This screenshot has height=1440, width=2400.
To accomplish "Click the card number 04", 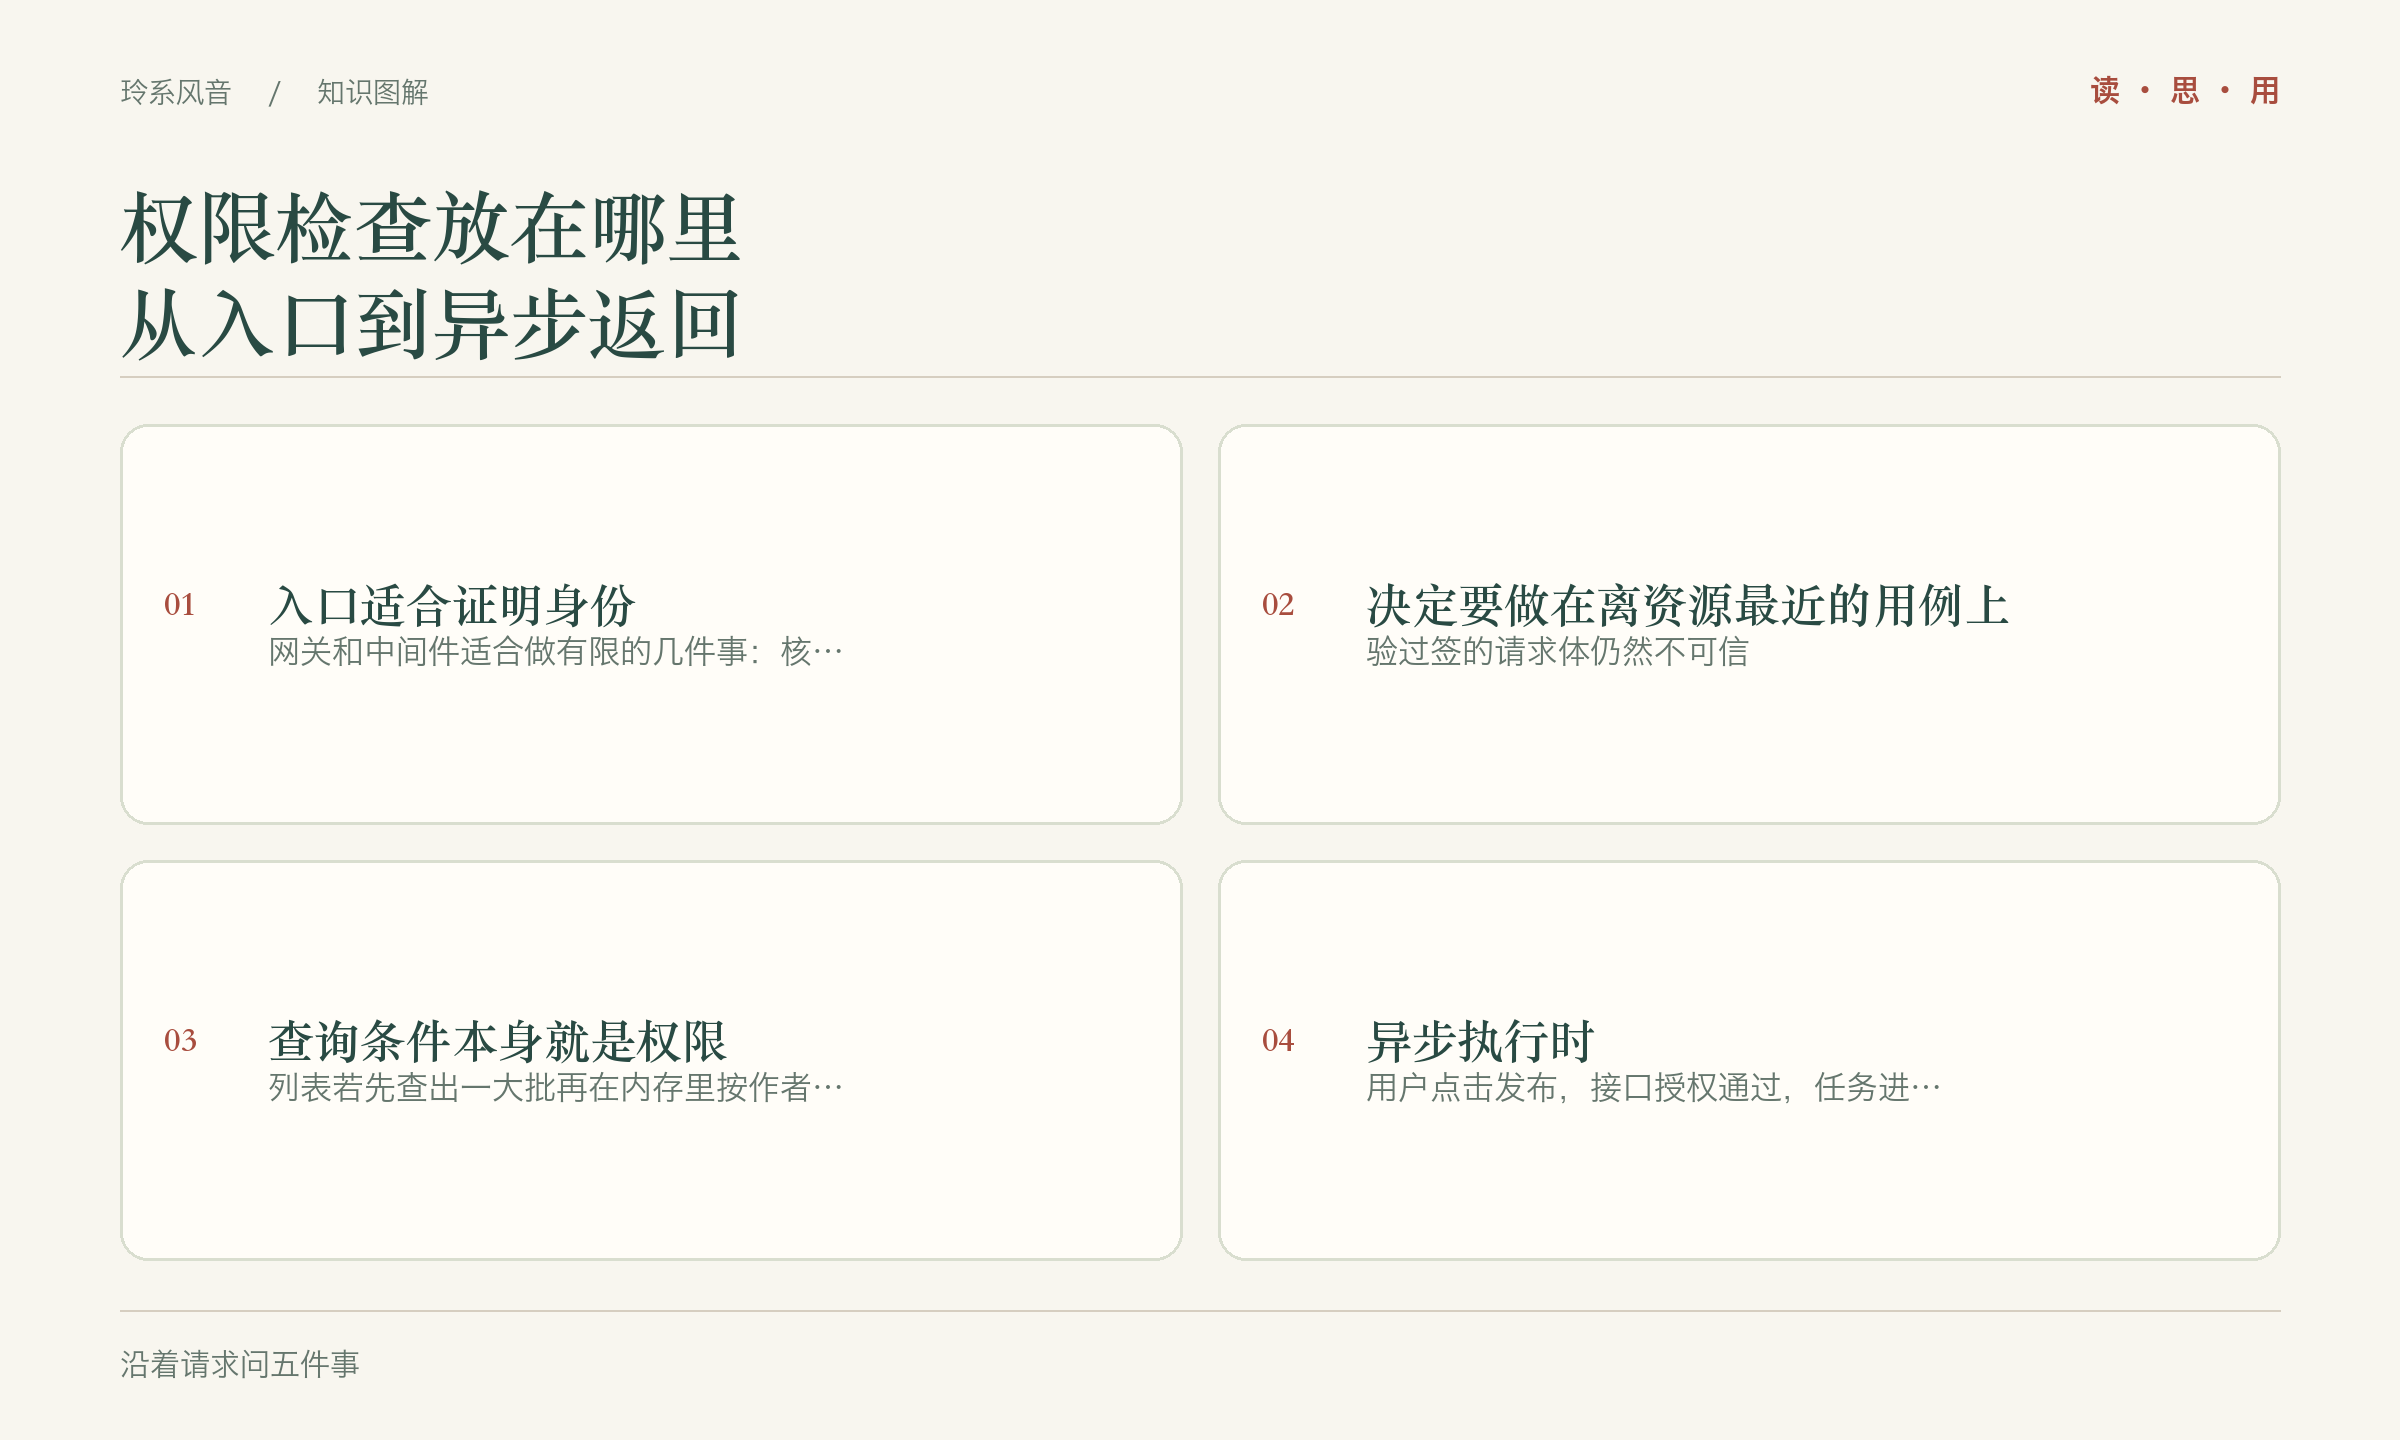I will tap(1278, 1040).
